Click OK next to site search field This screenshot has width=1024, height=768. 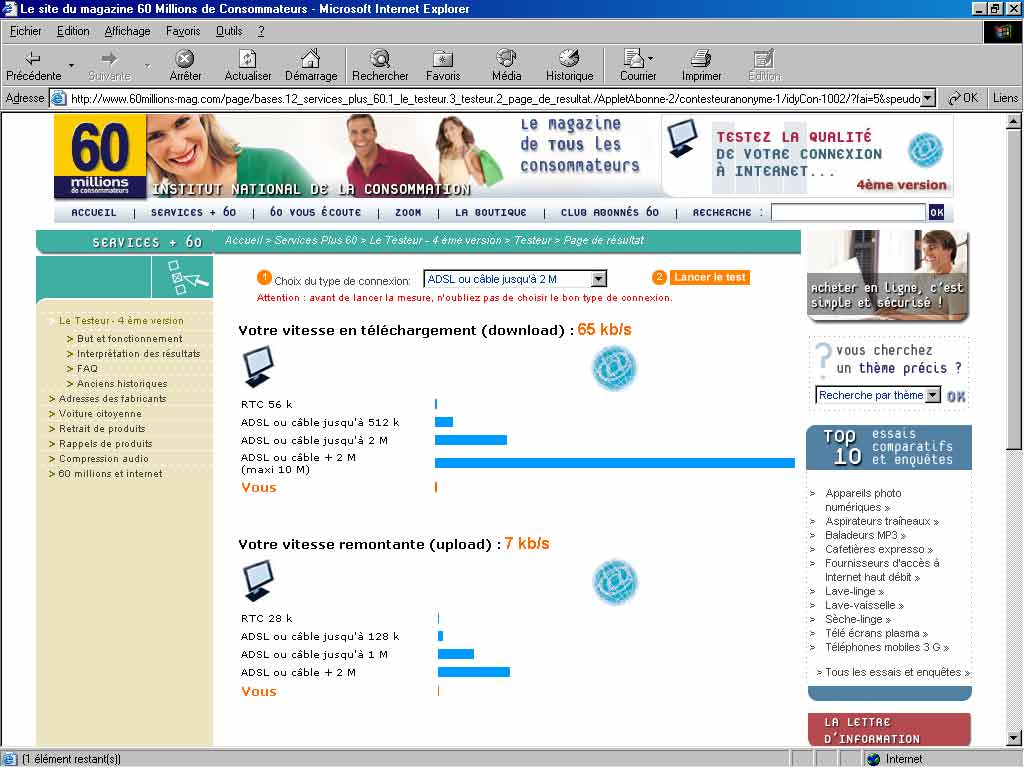pyautogui.click(x=936, y=212)
